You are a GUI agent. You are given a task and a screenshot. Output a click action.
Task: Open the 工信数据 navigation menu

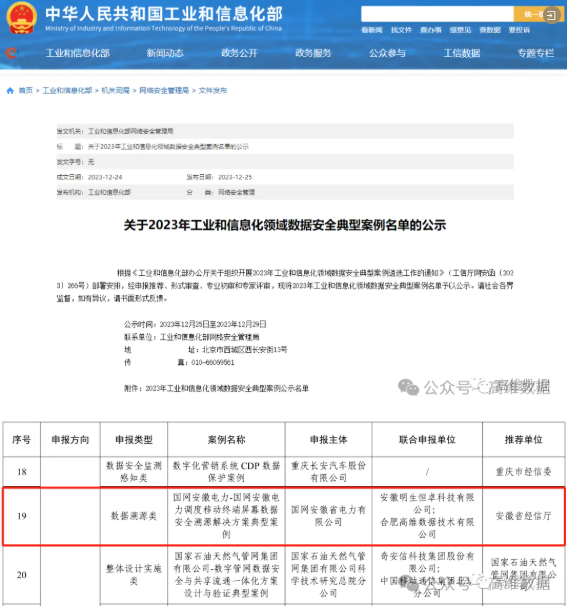(462, 53)
